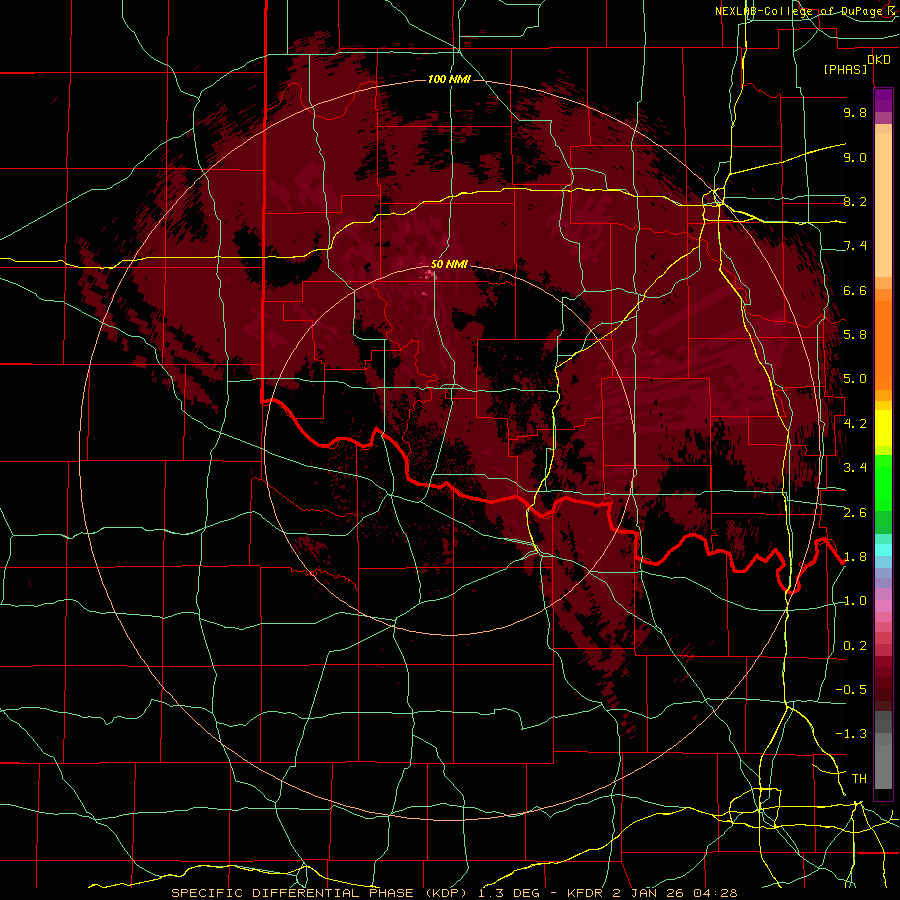
Task: Click the 7.4 value on the scale
Action: [855, 246]
